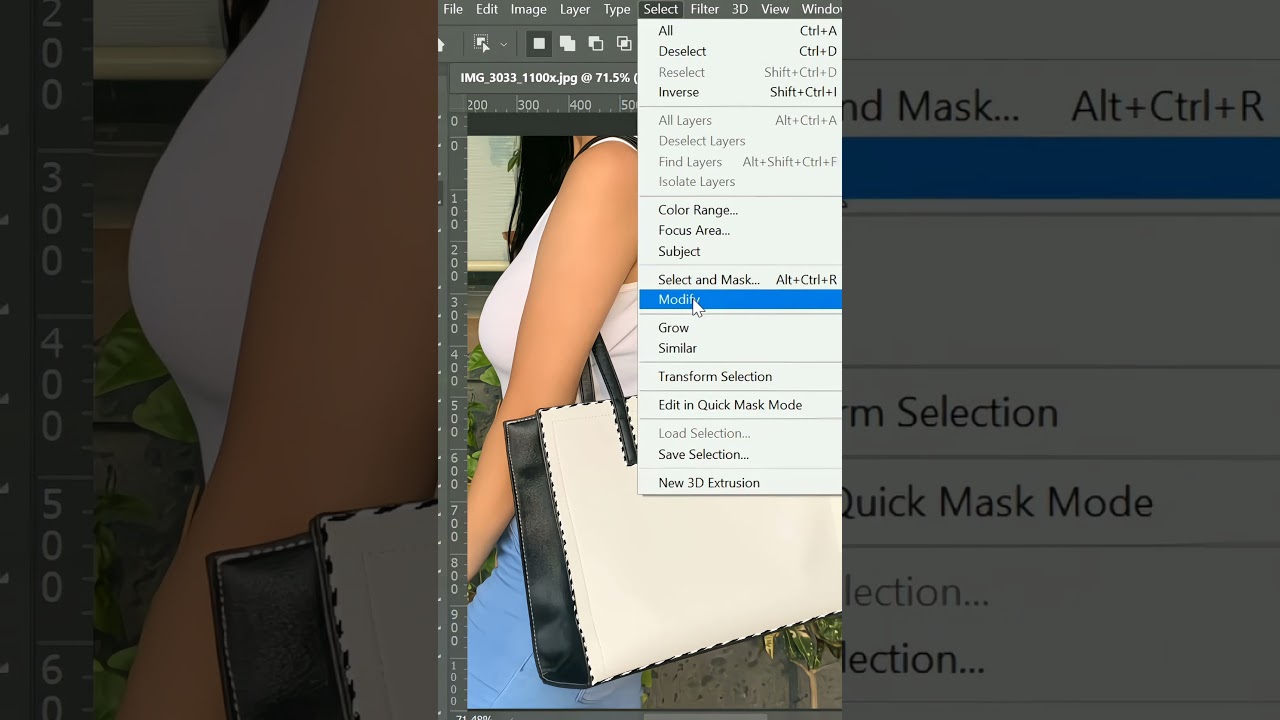
Task: Choose New 3D Extrusion menu entry
Action: (x=740, y=483)
